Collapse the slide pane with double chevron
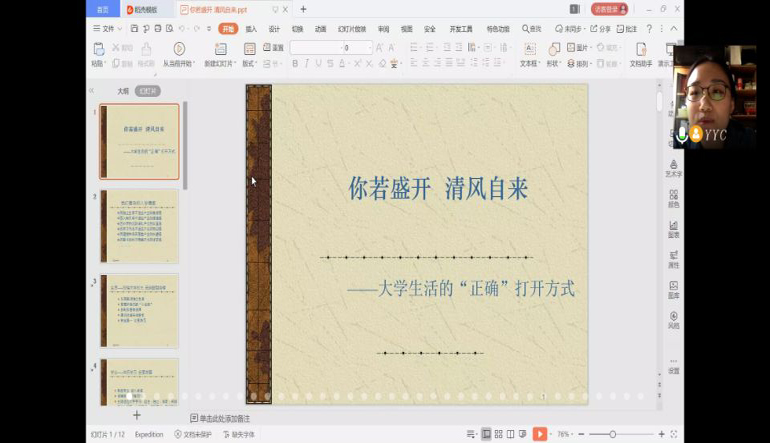 tap(91, 91)
